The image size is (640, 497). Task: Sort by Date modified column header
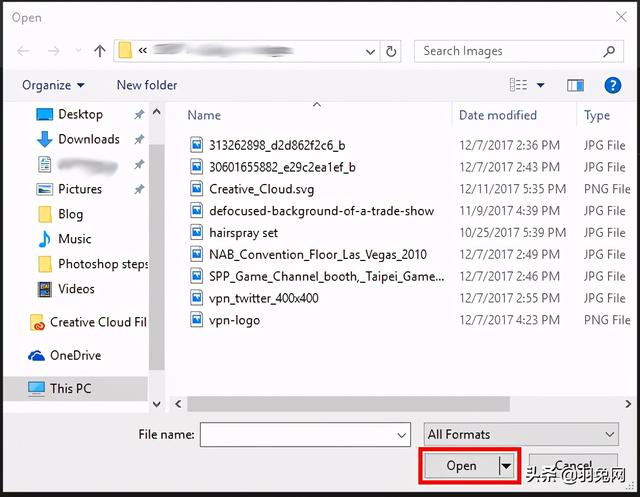pyautogui.click(x=498, y=115)
